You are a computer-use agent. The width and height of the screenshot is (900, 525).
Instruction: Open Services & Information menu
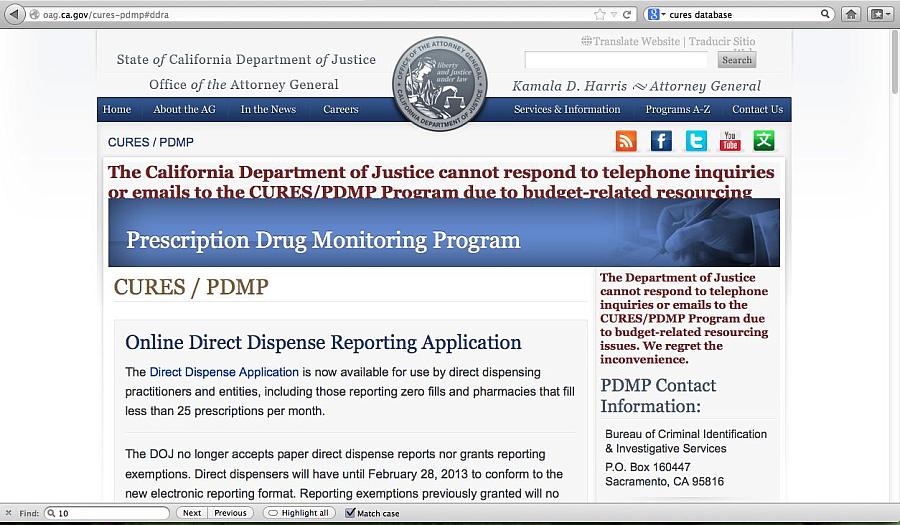point(567,109)
